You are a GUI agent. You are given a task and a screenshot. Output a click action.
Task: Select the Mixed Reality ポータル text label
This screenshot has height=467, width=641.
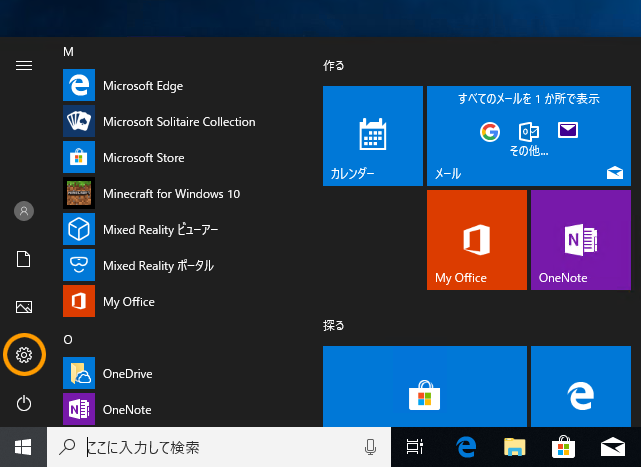click(x=158, y=266)
